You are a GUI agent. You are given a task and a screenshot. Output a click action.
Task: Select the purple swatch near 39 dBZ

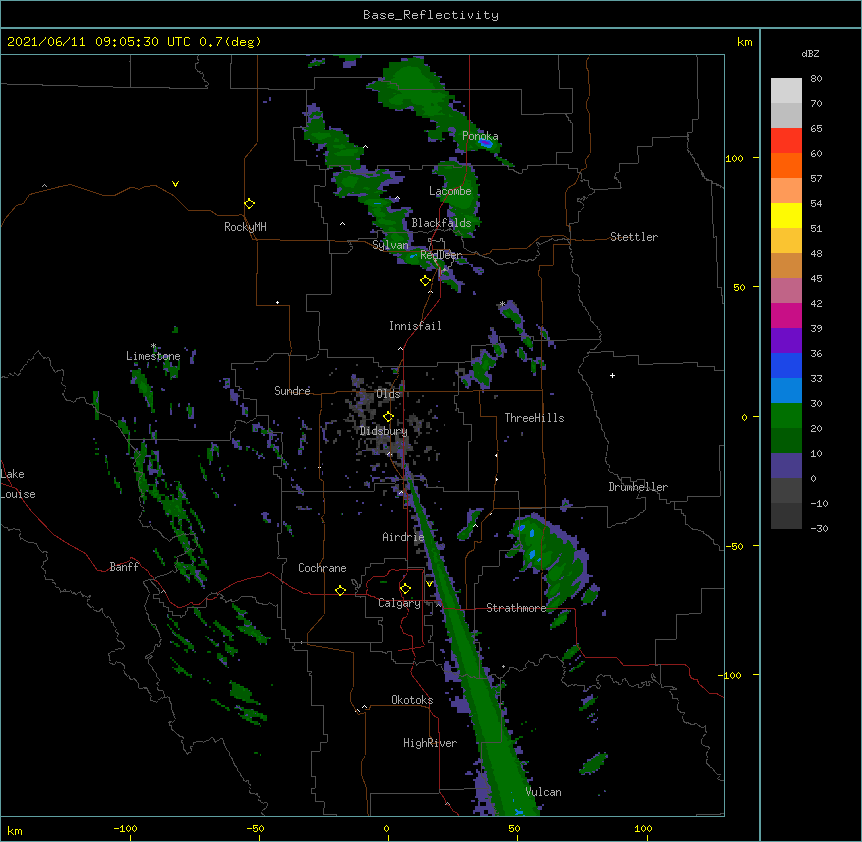[786, 341]
